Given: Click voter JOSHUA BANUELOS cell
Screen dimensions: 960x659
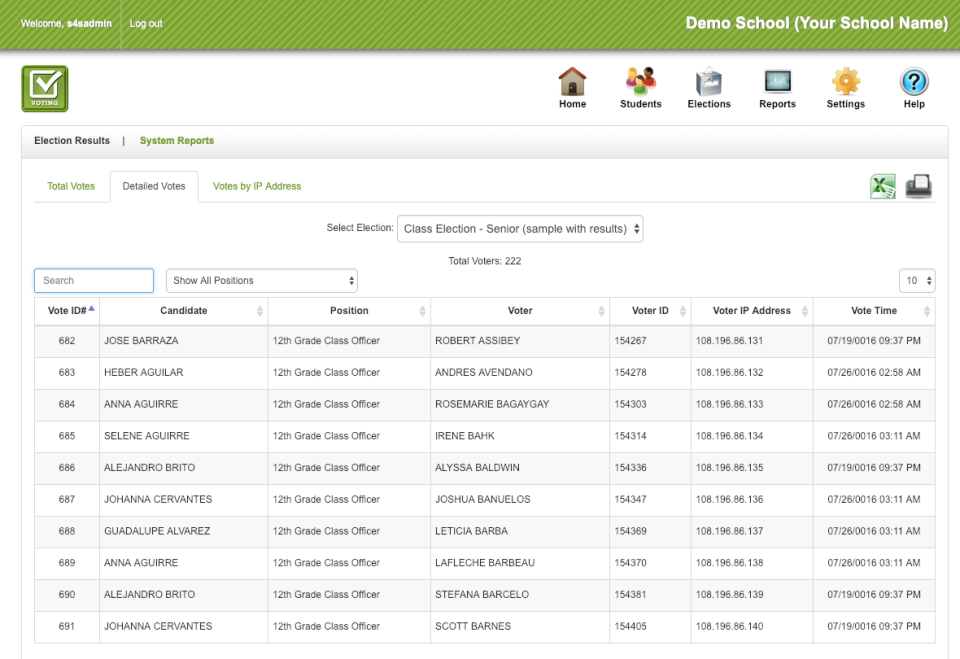Looking at the screenshot, I should point(520,500).
